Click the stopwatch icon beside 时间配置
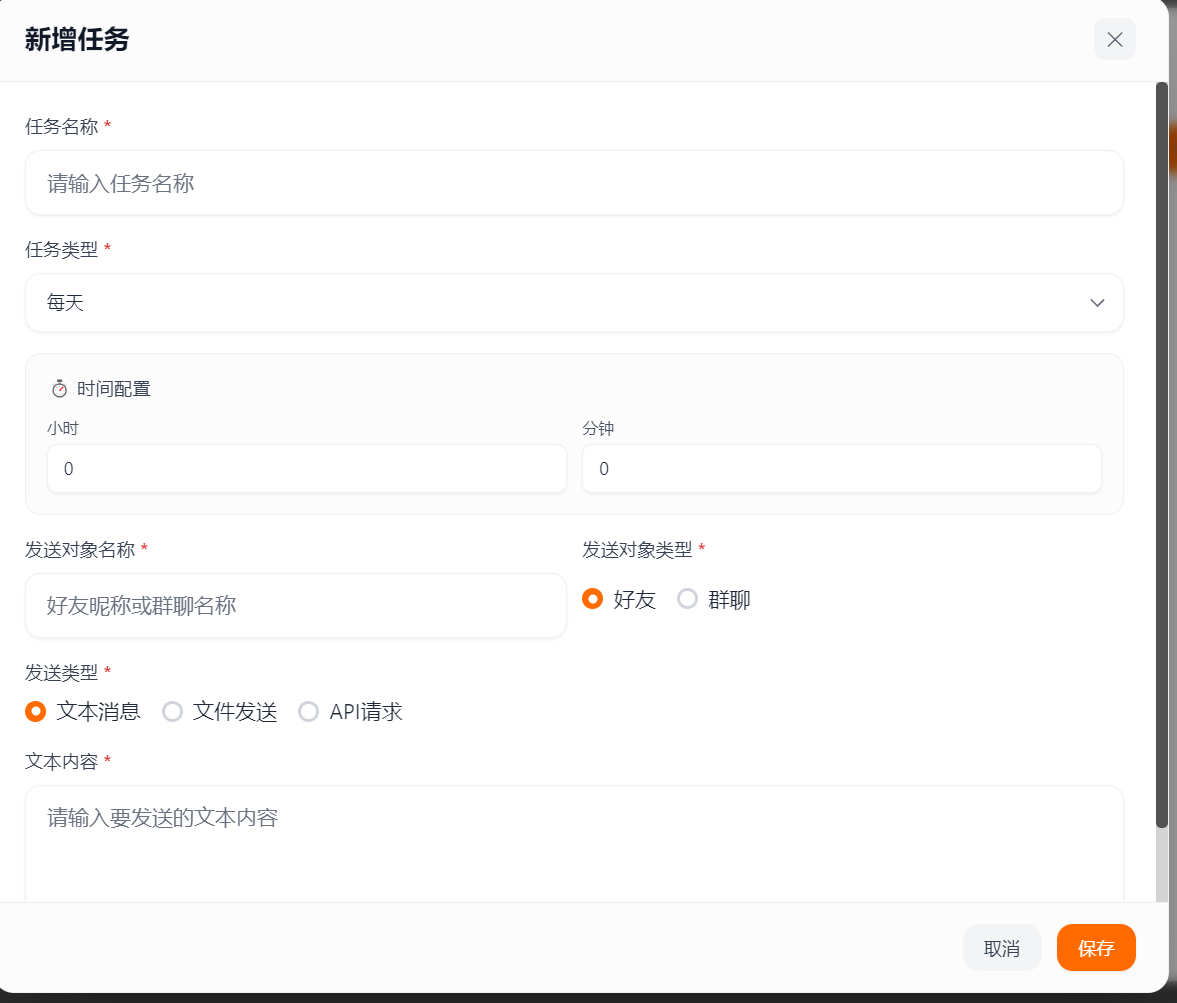The width and height of the screenshot is (1177, 1003). coord(59,388)
